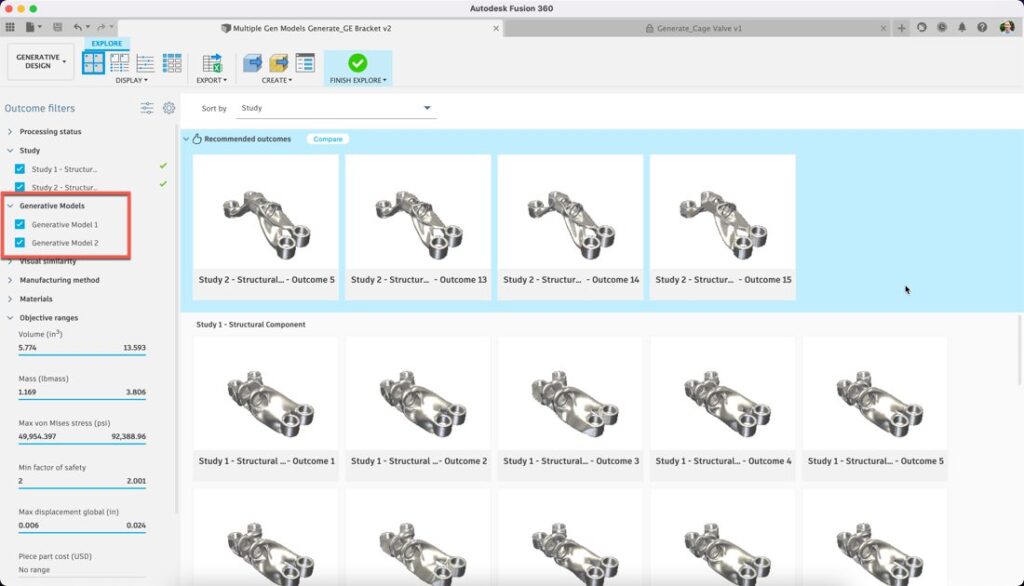1024x586 pixels.
Task: Click the Finish Explore button
Action: (358, 79)
